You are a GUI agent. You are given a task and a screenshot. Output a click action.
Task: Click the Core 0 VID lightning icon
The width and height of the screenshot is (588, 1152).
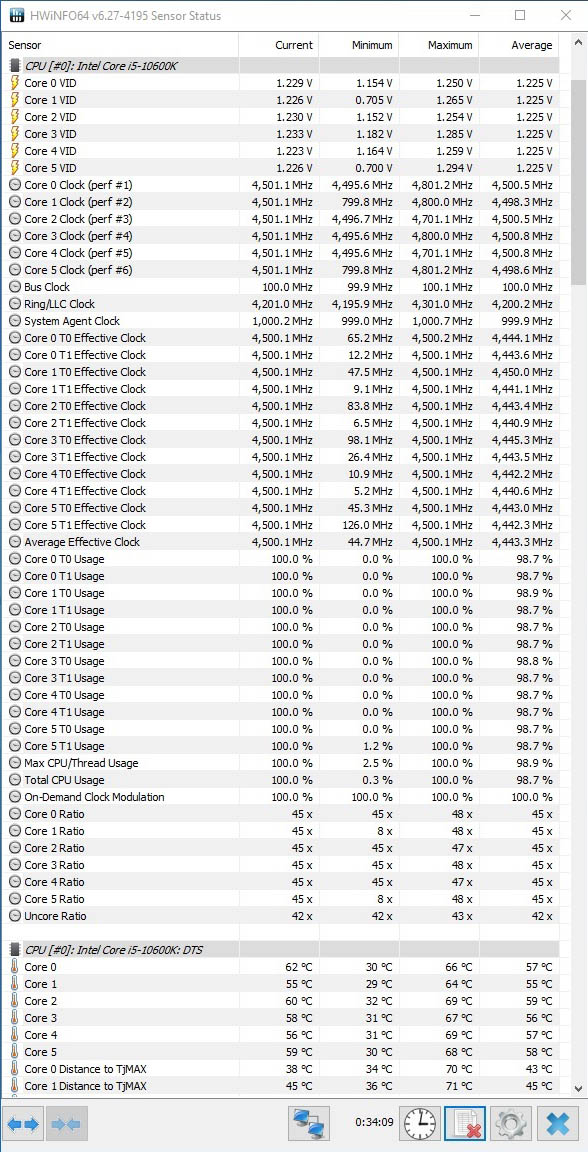(15, 83)
